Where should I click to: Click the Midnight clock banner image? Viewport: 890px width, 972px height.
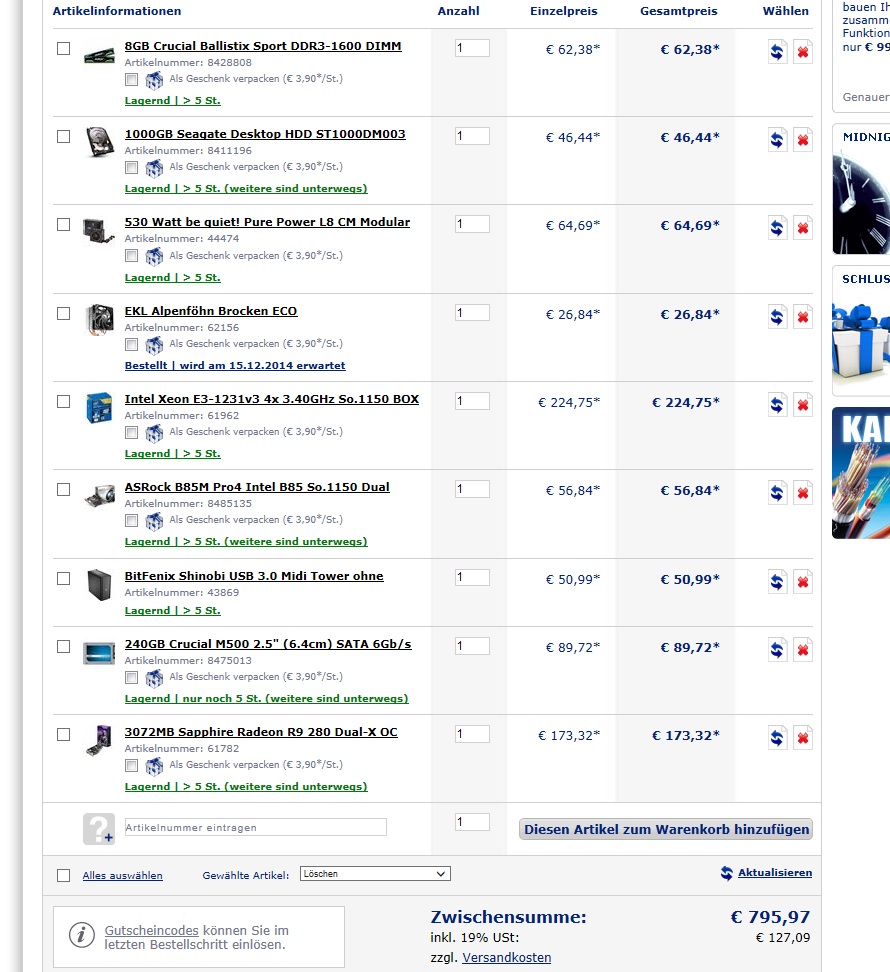pyautogui.click(x=861, y=203)
